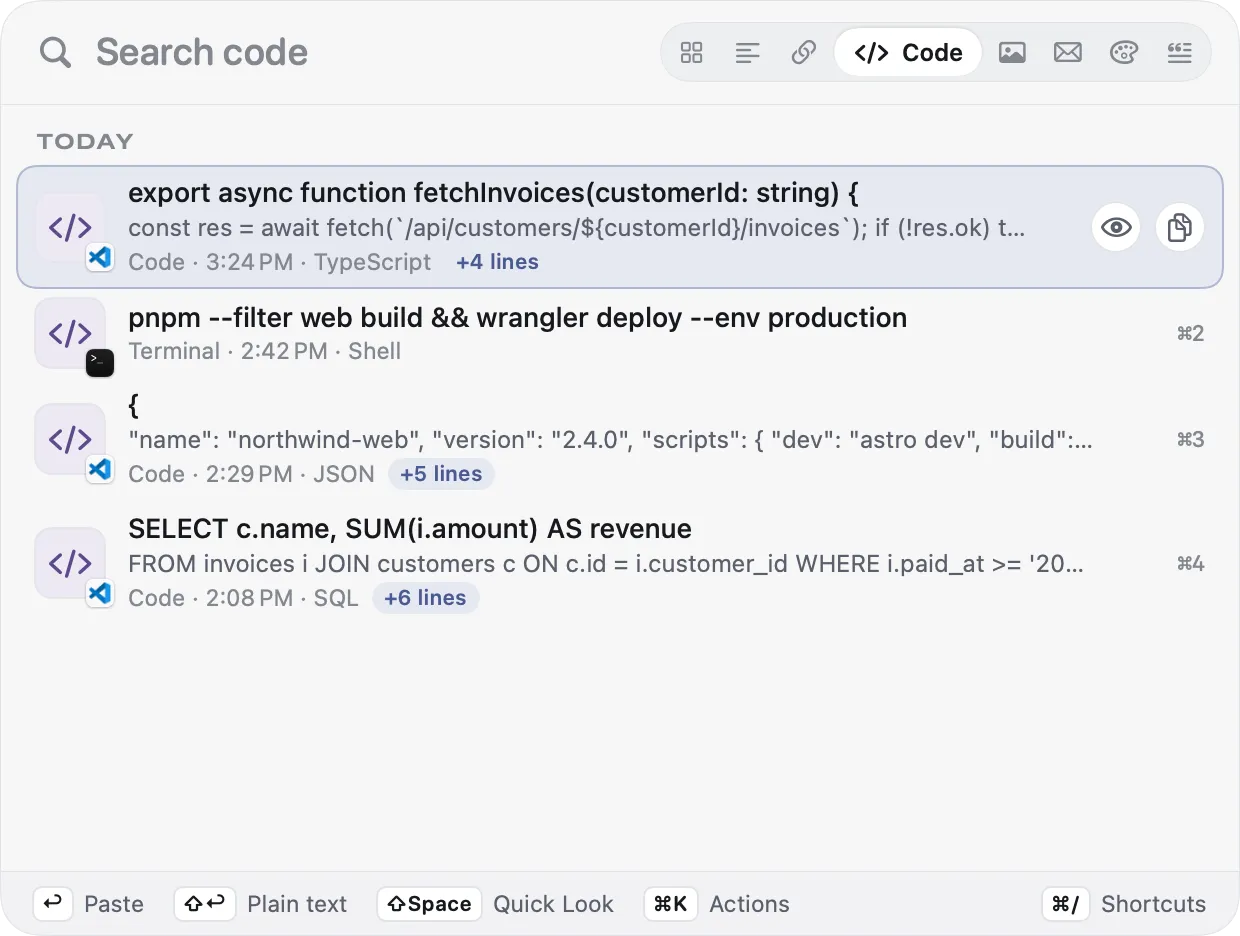1240x936 pixels.
Task: Click VS Code badge on the SQL entry
Action: click(100, 592)
